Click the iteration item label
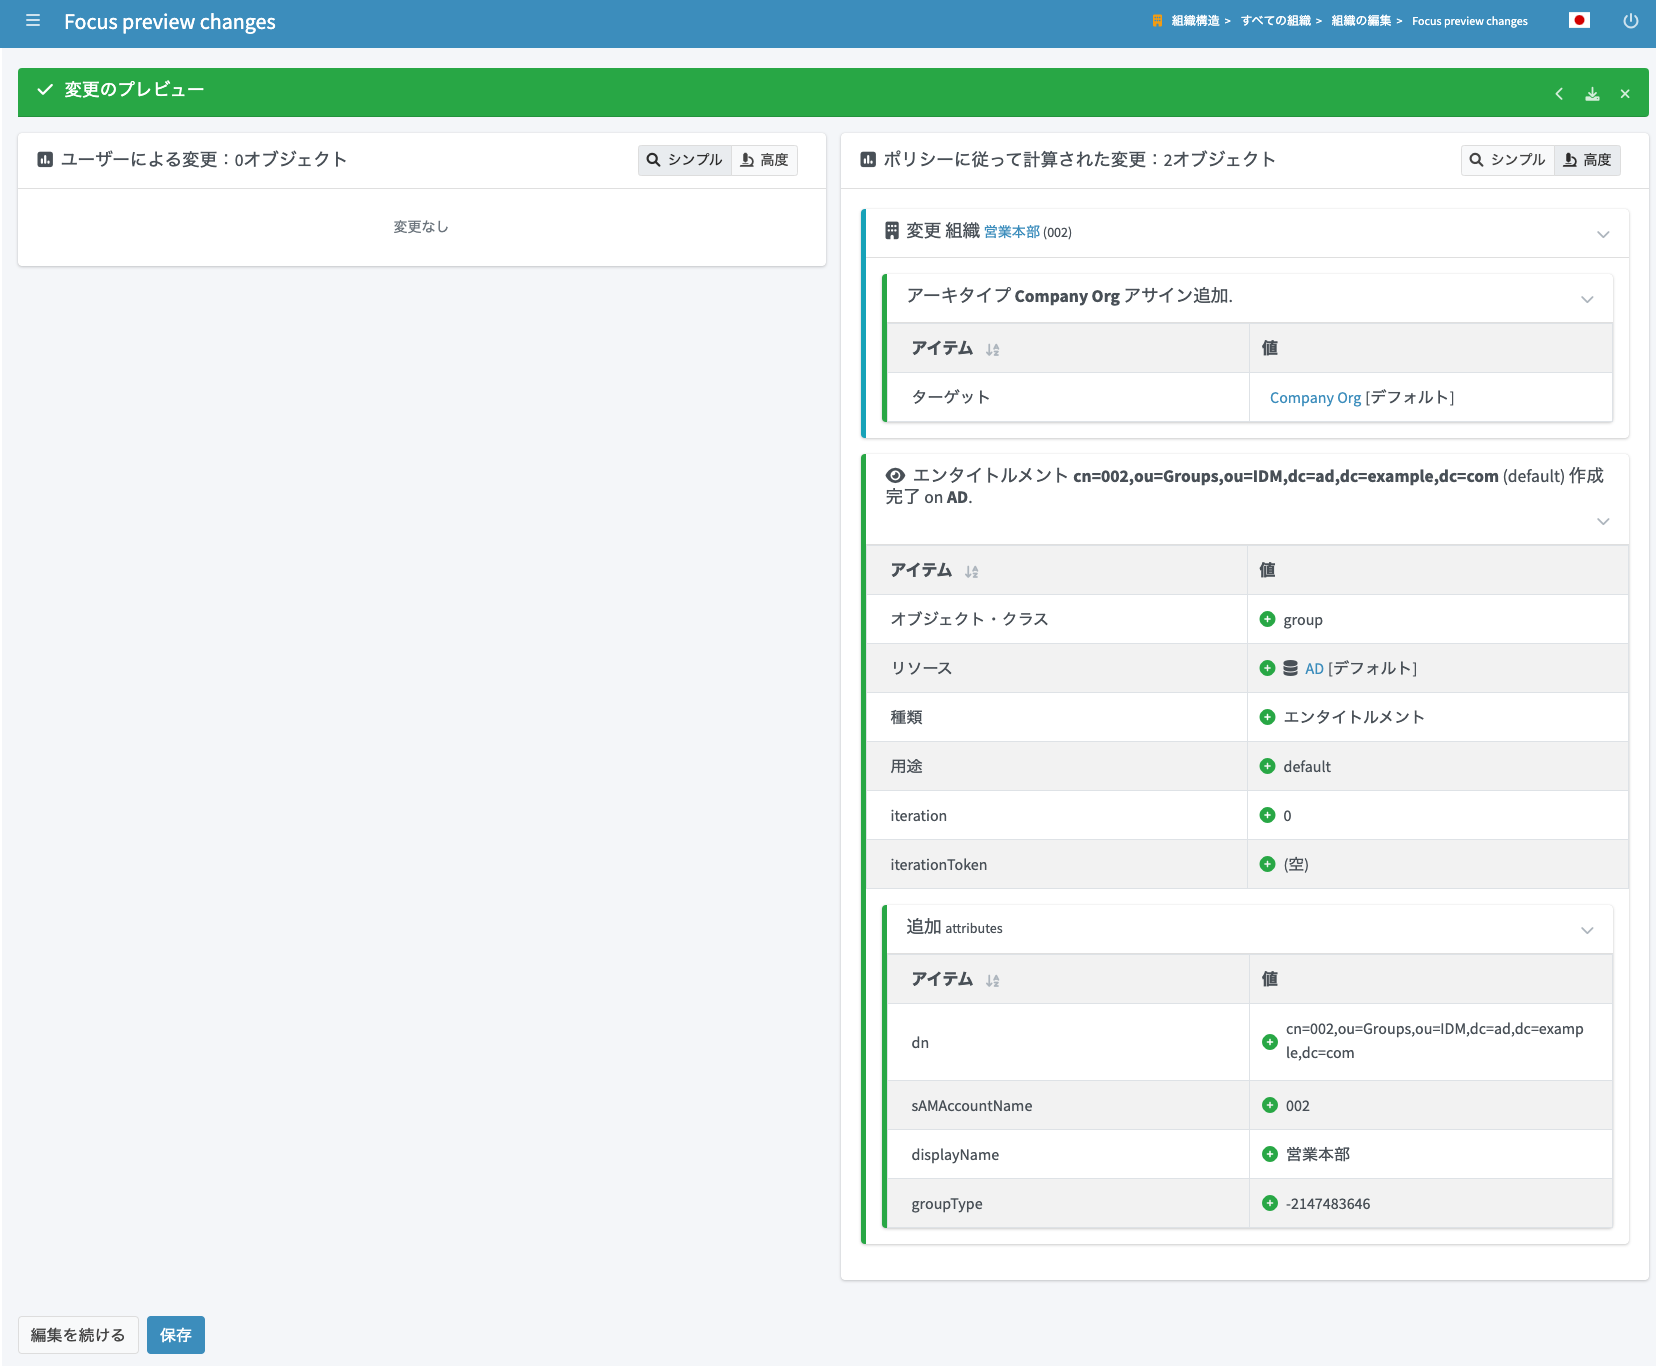Viewport: 1656px width, 1366px height. click(x=918, y=815)
